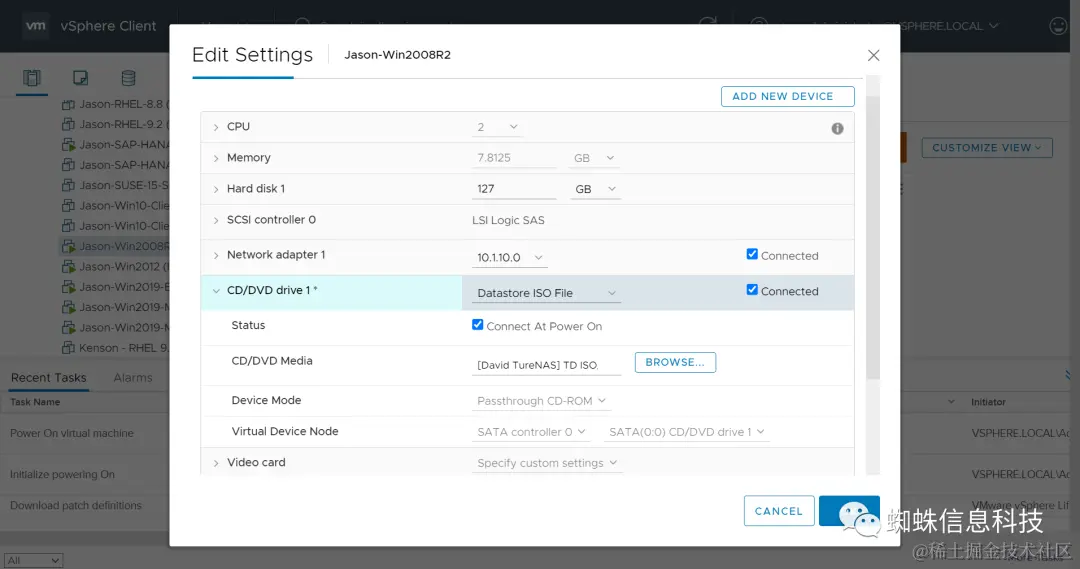The image size is (1080, 569).
Task: Click the CPU info icon
Action: pos(837,128)
